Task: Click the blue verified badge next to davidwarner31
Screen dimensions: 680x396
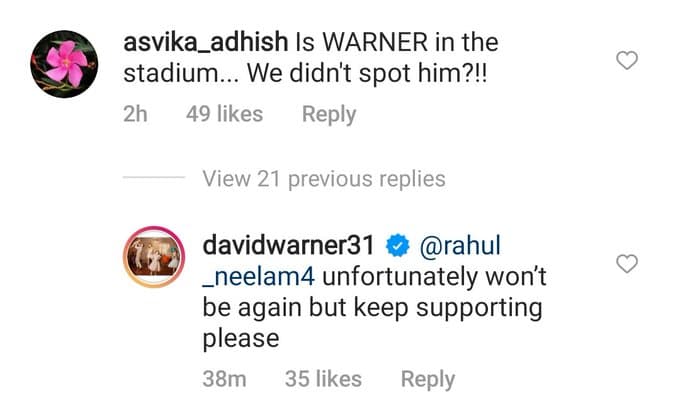Action: (x=398, y=245)
